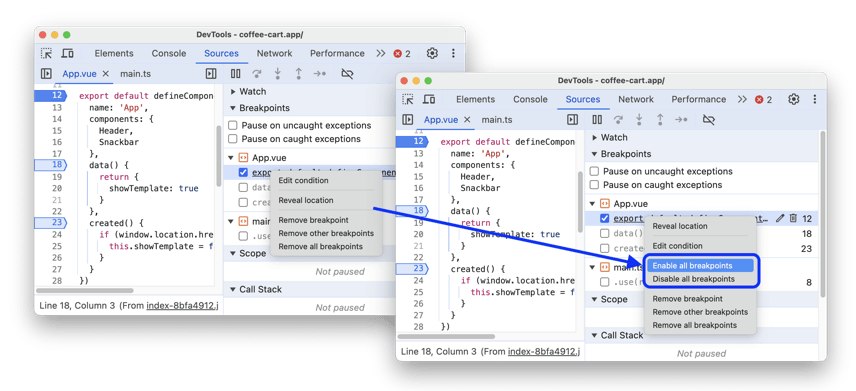Image resolution: width=856 pixels, height=391 pixels.
Task: Enable Pause on uncaught exceptions in right window
Action: coord(595,171)
